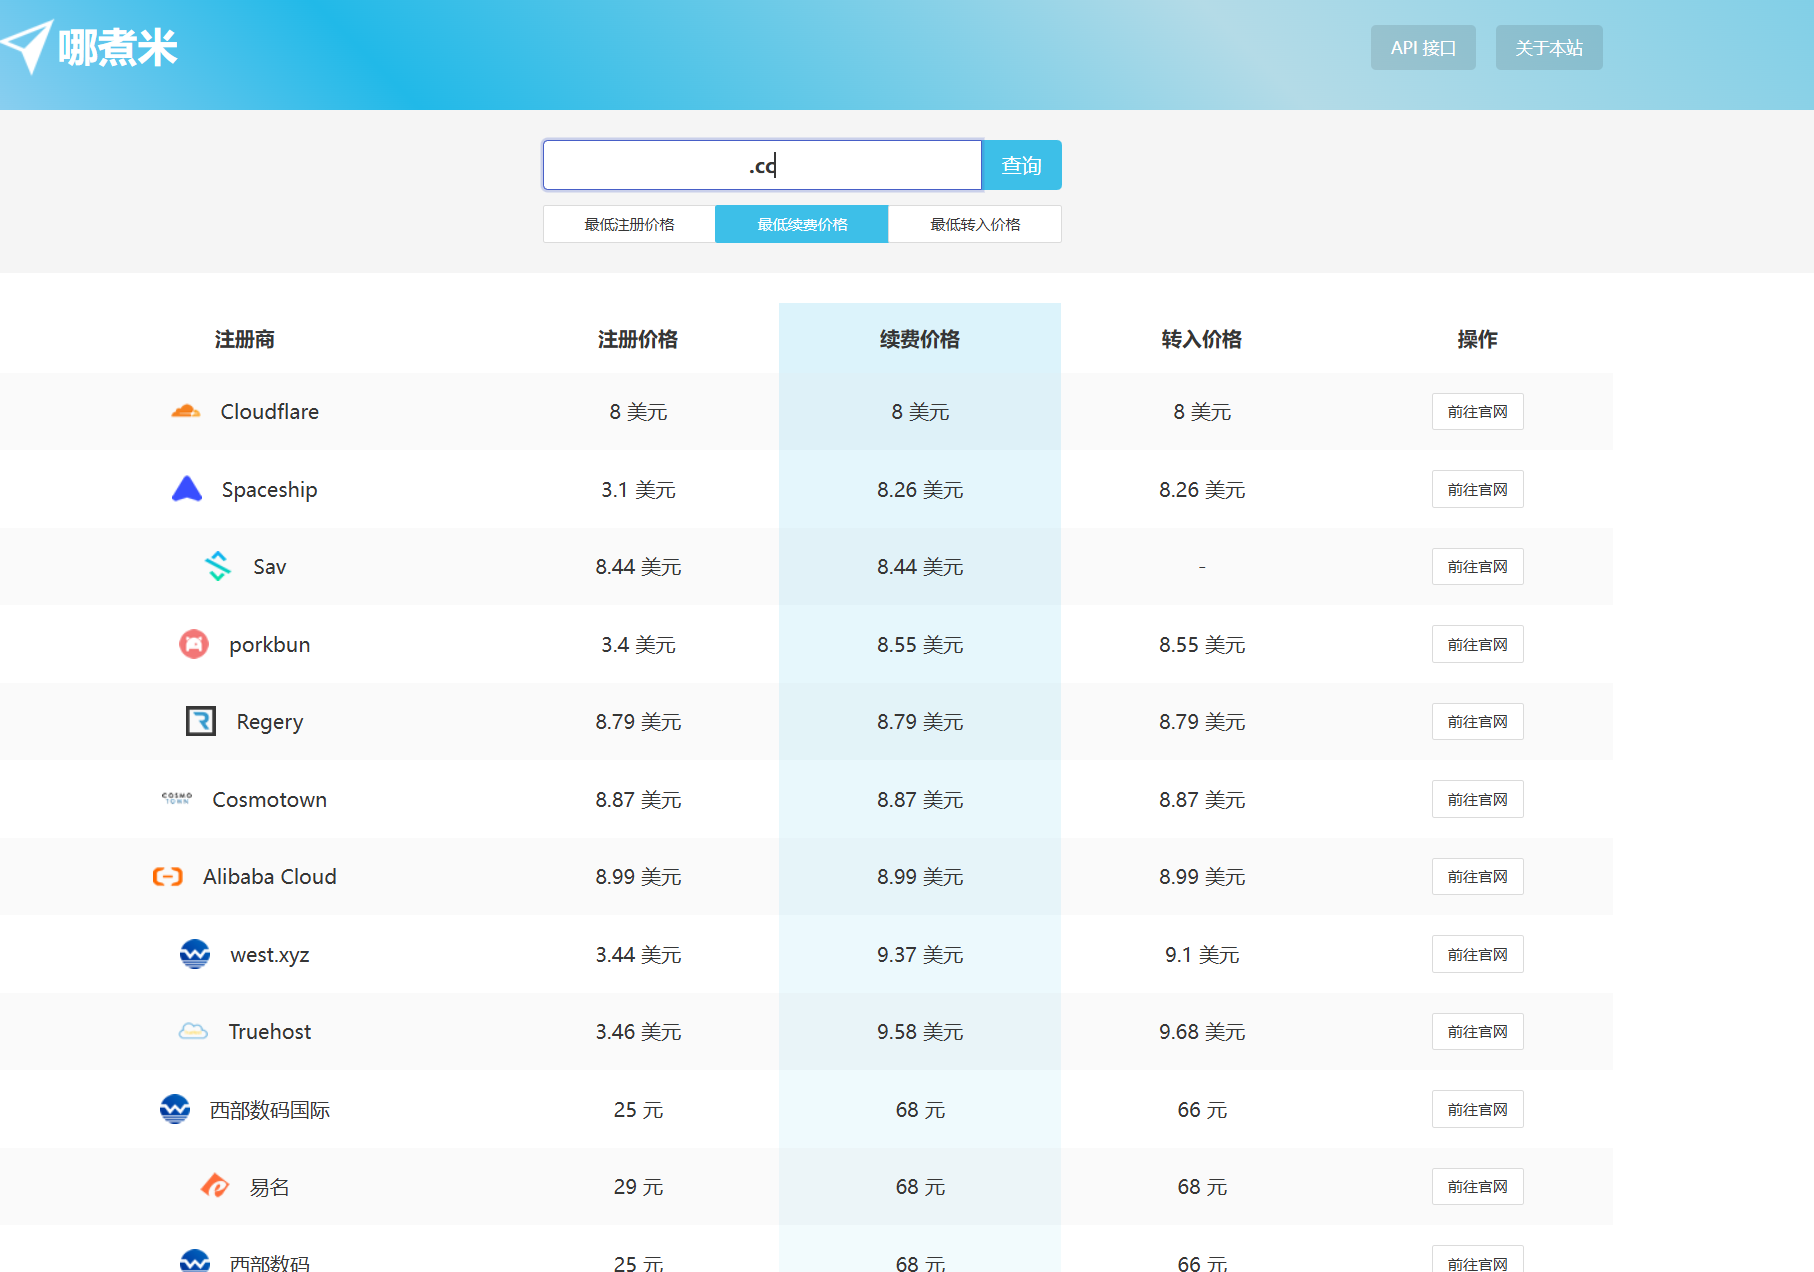Click the Cloudflare registrar logo icon
Viewport: 1814px width, 1272px height.
pyautogui.click(x=186, y=411)
